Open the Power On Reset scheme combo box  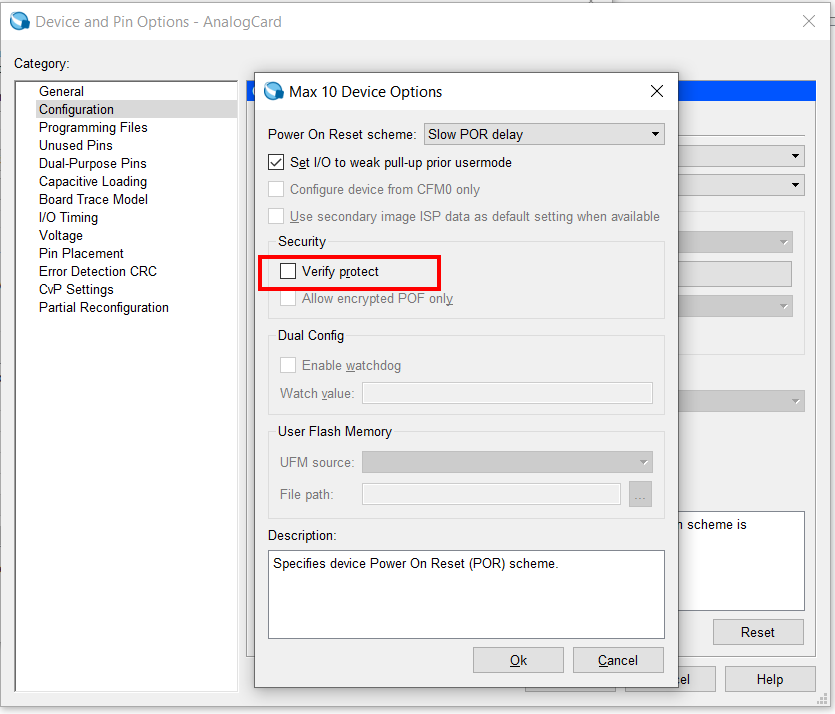[x=544, y=133]
